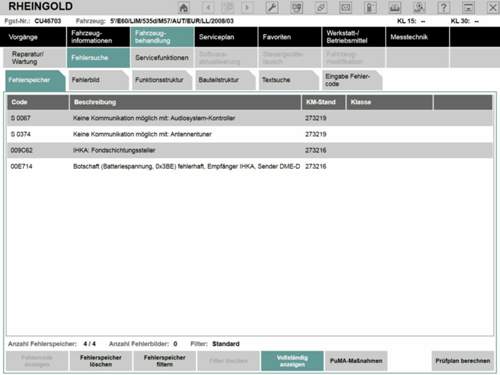The height and width of the screenshot is (375, 500).
Task: Navigate back with the left arrow icon
Action: 208,7
